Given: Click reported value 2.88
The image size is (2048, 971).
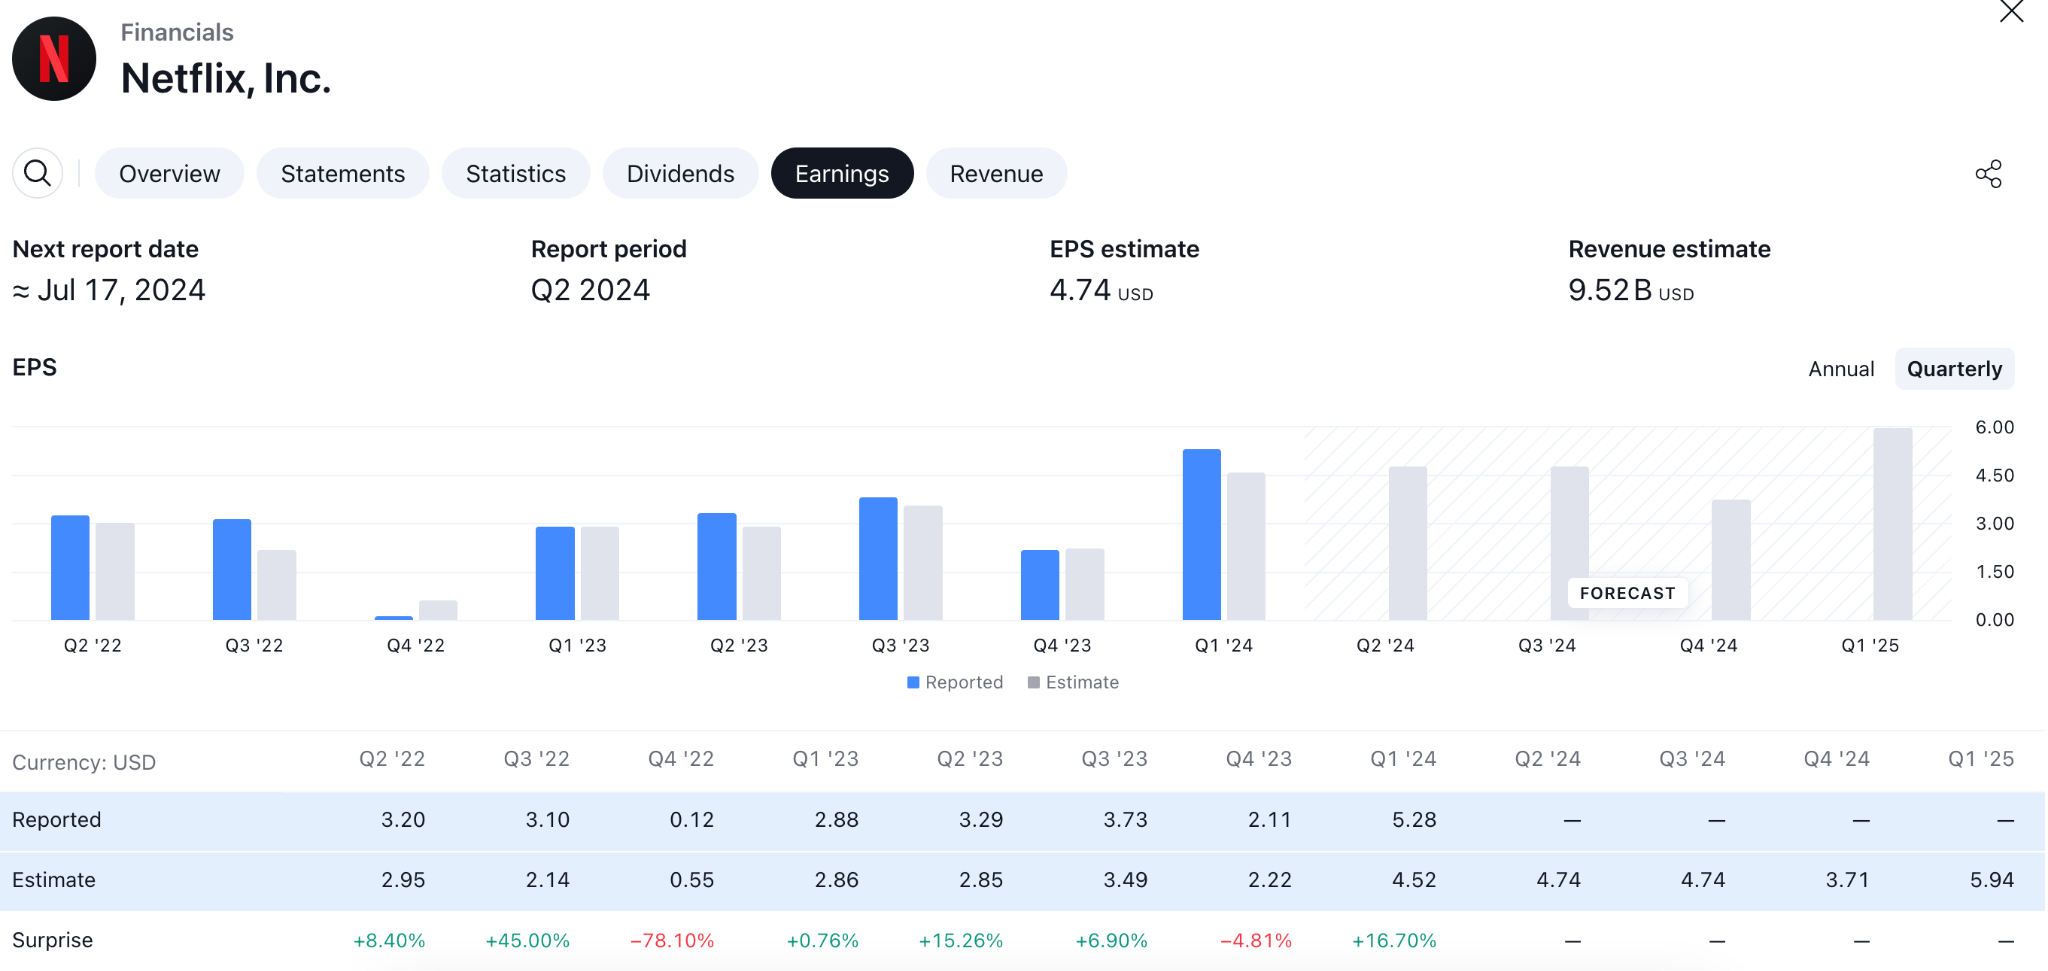Looking at the screenshot, I should tap(836, 820).
